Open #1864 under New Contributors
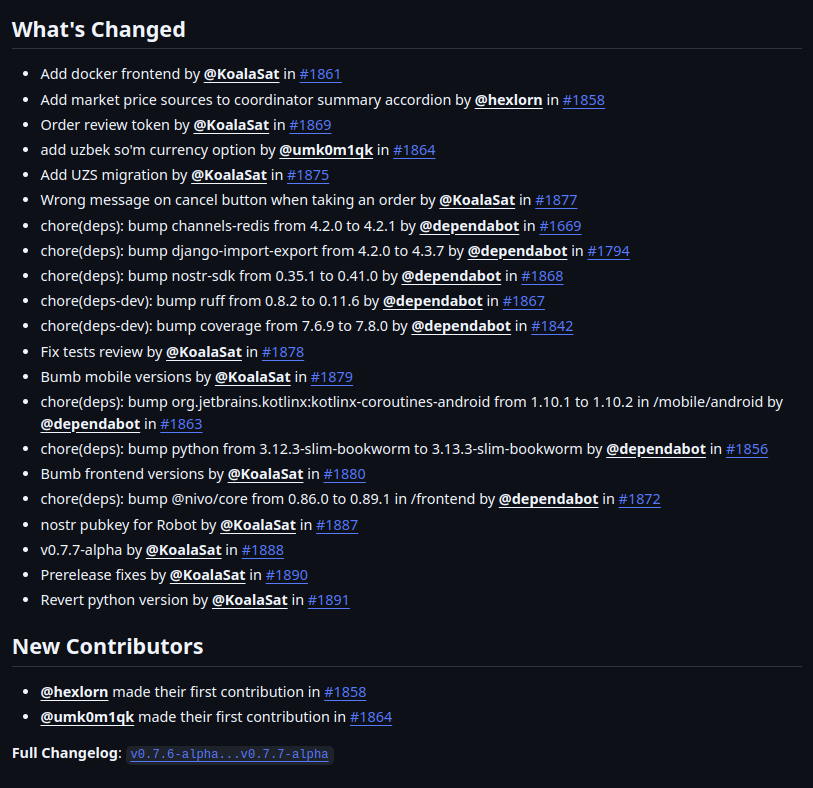 coord(371,717)
